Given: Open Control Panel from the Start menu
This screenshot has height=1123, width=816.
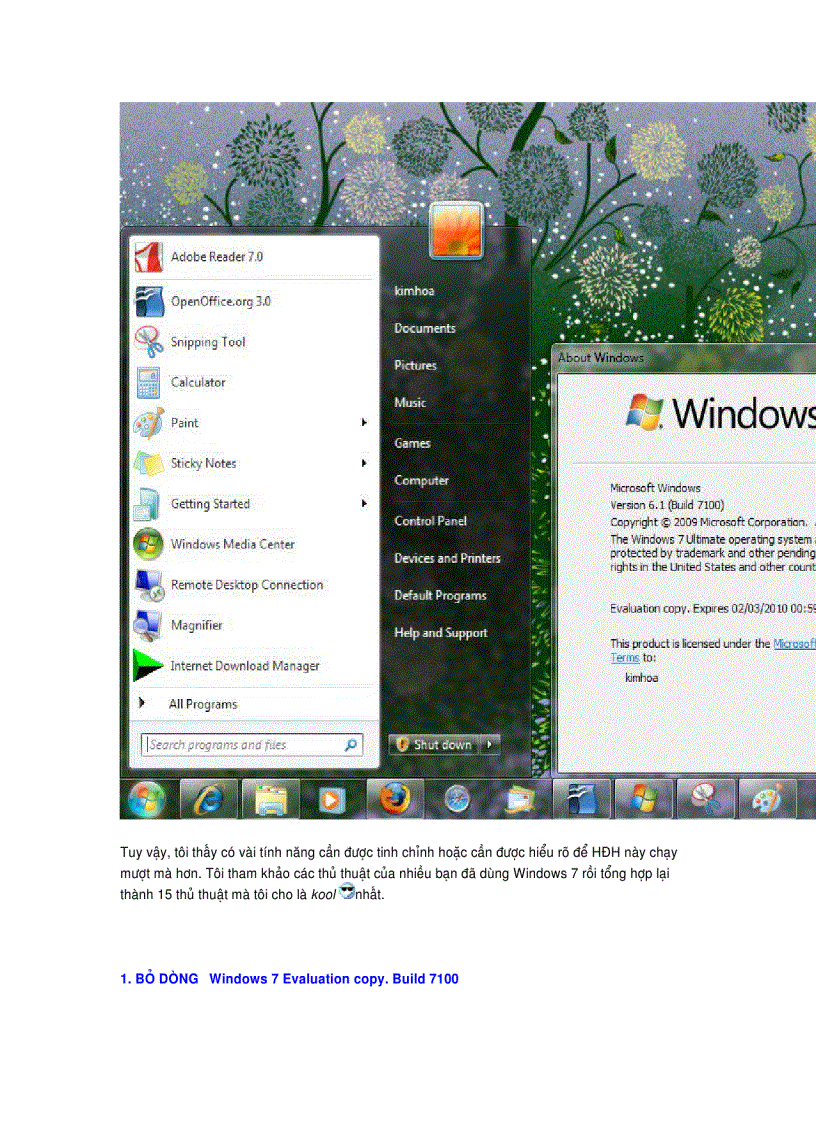Looking at the screenshot, I should tap(430, 521).
